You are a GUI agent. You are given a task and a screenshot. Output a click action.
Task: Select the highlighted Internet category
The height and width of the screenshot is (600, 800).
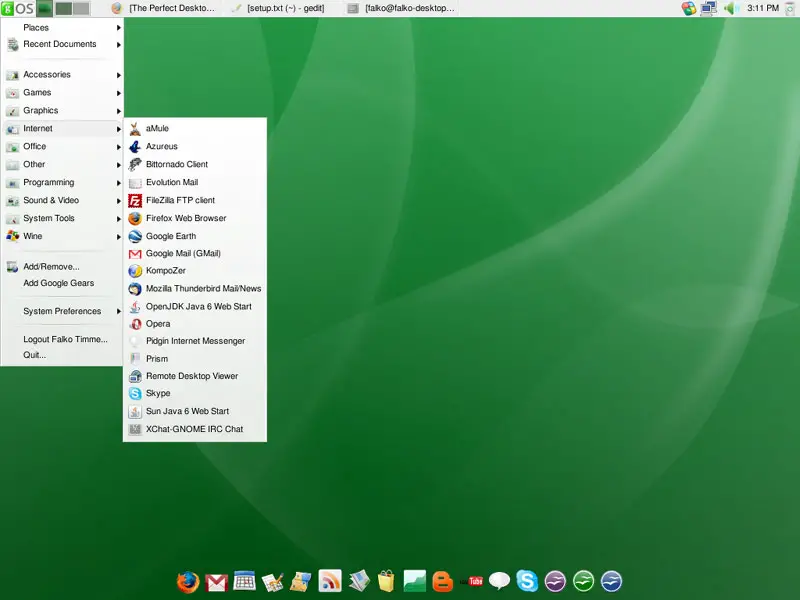62,129
